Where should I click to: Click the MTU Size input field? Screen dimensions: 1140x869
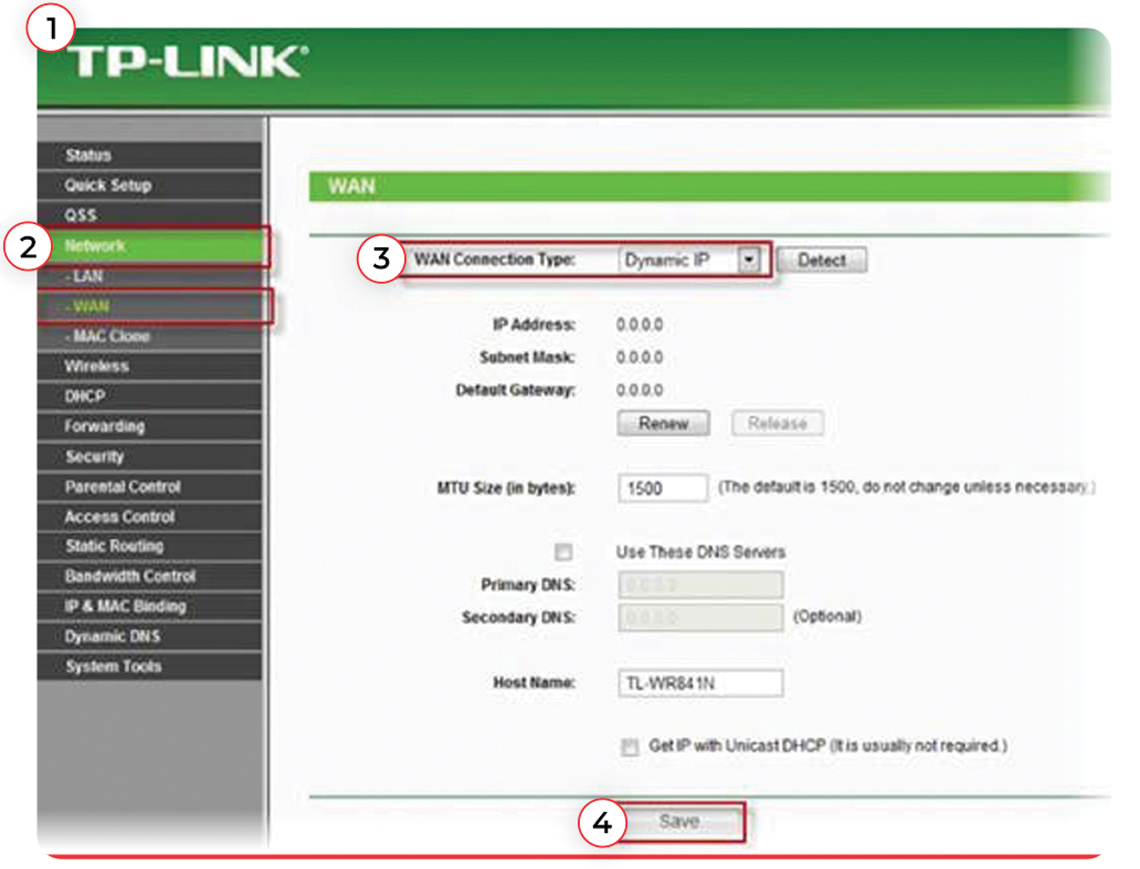(662, 488)
